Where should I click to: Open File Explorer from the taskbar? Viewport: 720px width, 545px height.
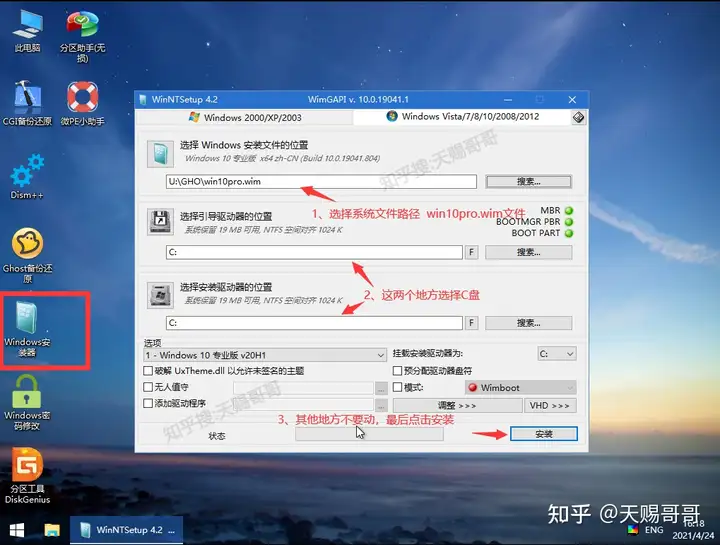[52, 531]
